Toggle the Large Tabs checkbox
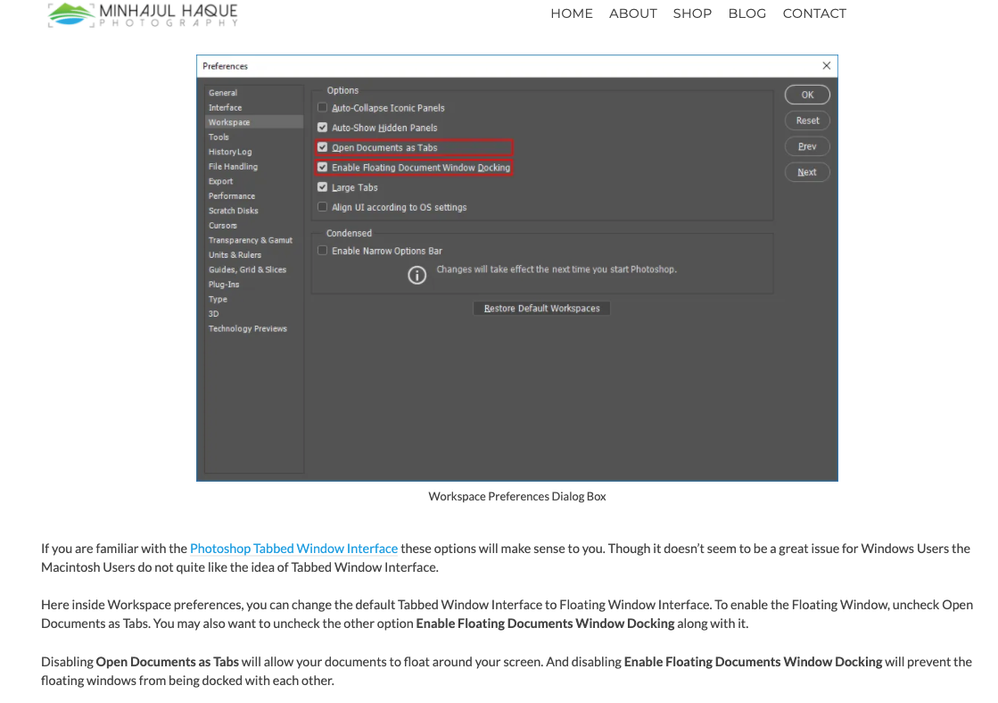Viewport: 998px width, 703px height. coord(323,187)
